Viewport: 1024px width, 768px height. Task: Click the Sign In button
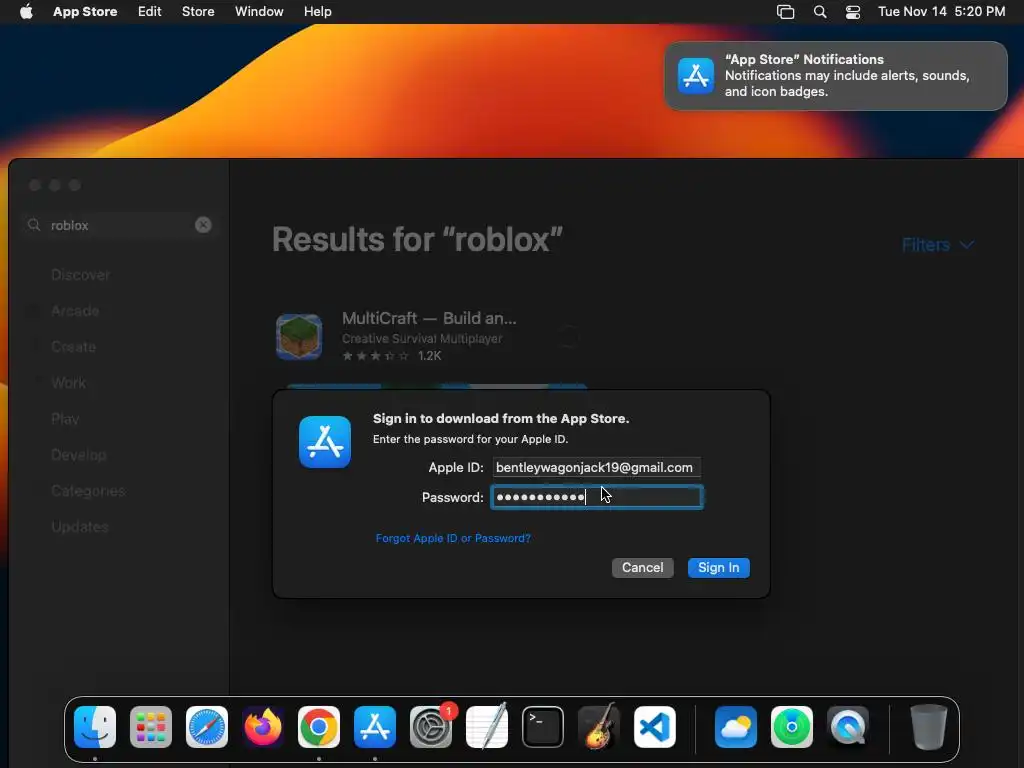(718, 568)
